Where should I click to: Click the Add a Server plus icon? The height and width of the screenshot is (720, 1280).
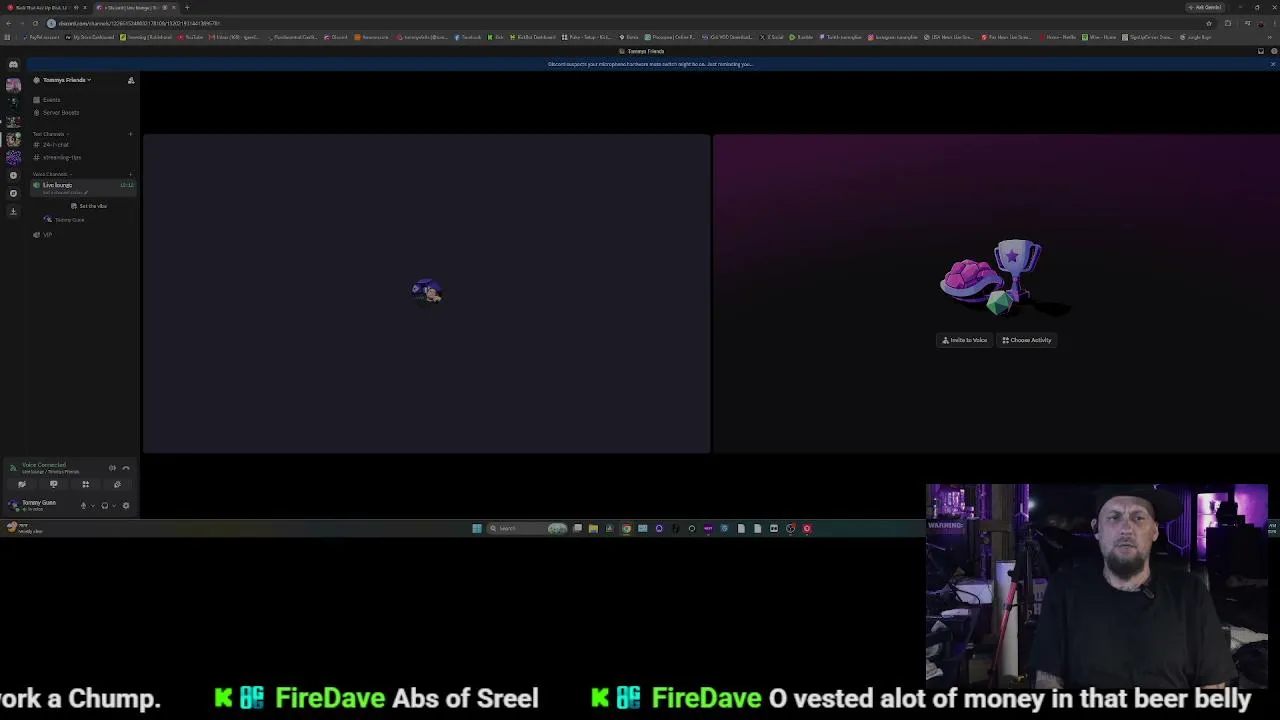(x=13, y=175)
